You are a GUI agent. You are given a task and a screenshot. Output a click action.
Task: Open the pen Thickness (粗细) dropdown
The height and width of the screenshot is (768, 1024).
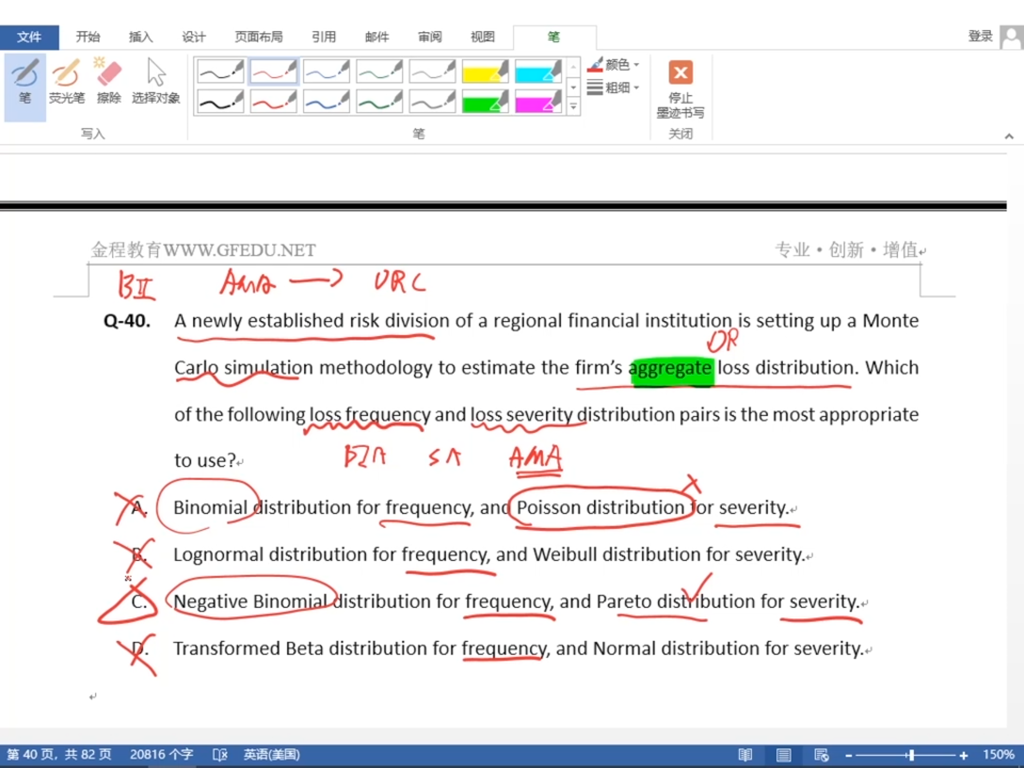click(614, 88)
